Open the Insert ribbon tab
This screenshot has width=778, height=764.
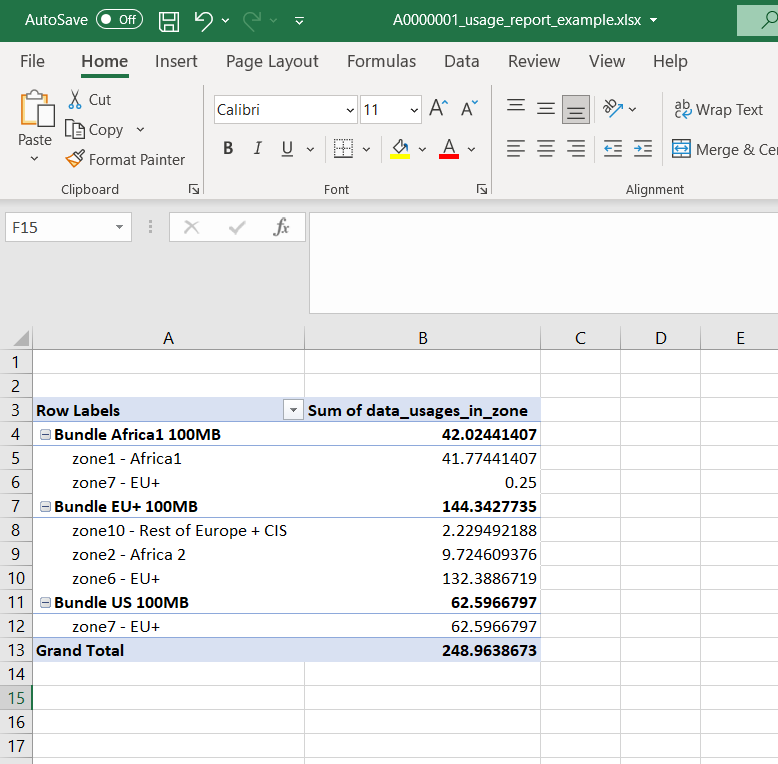(176, 61)
